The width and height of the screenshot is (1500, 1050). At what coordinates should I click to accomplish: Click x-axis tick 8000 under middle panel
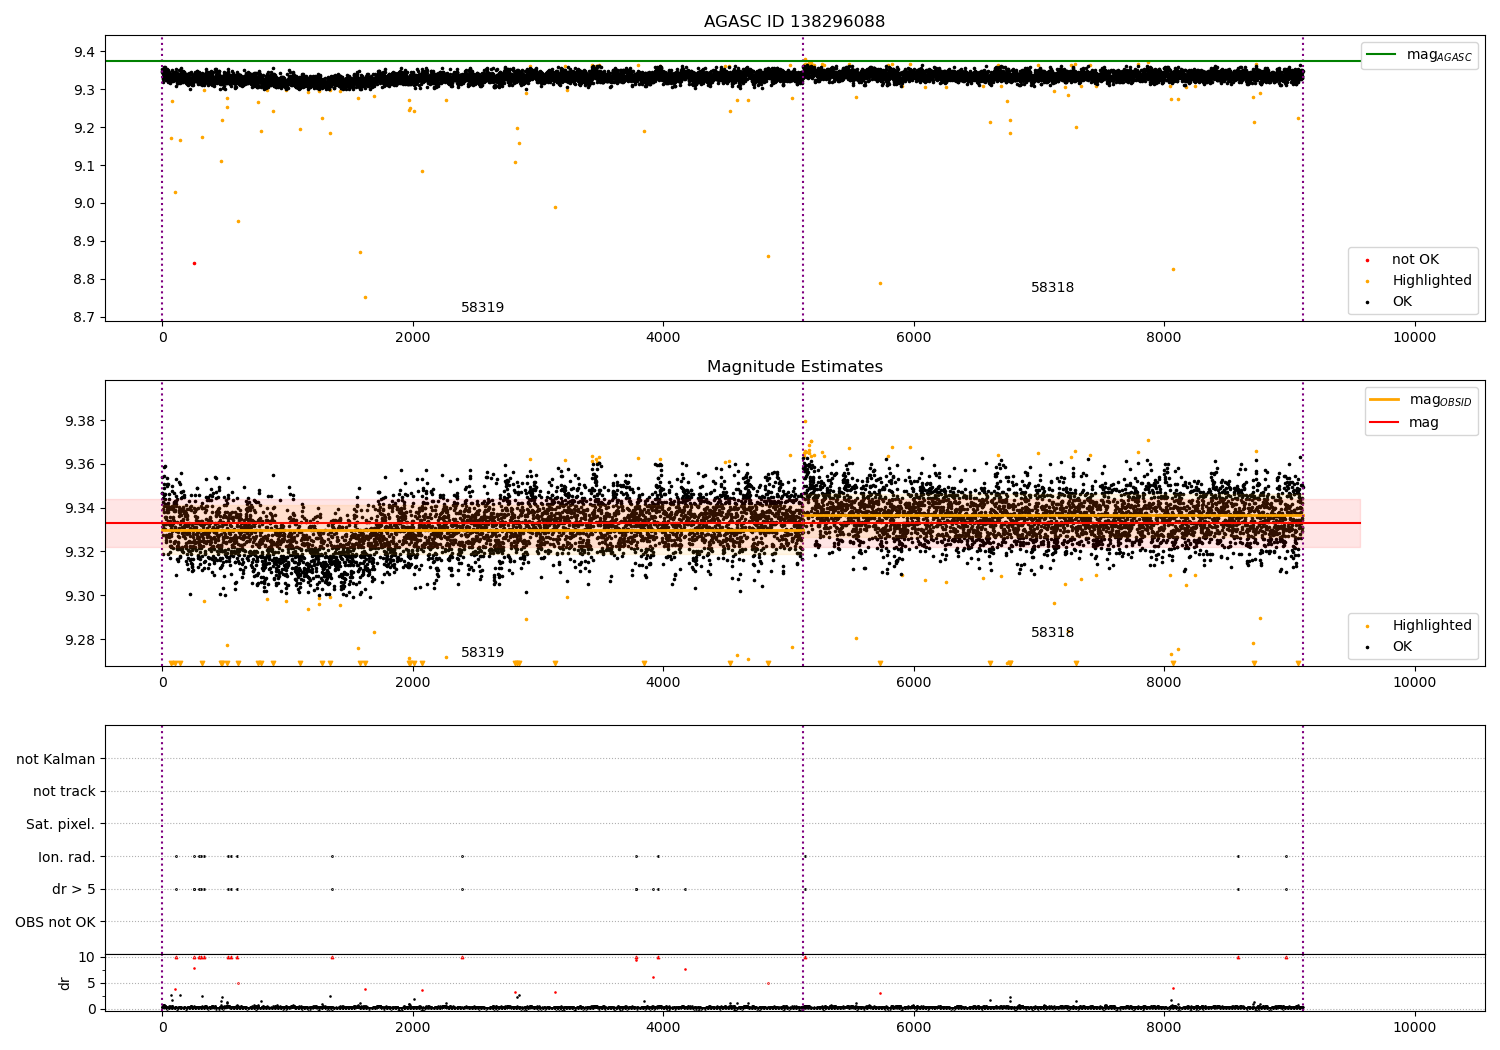(1164, 683)
